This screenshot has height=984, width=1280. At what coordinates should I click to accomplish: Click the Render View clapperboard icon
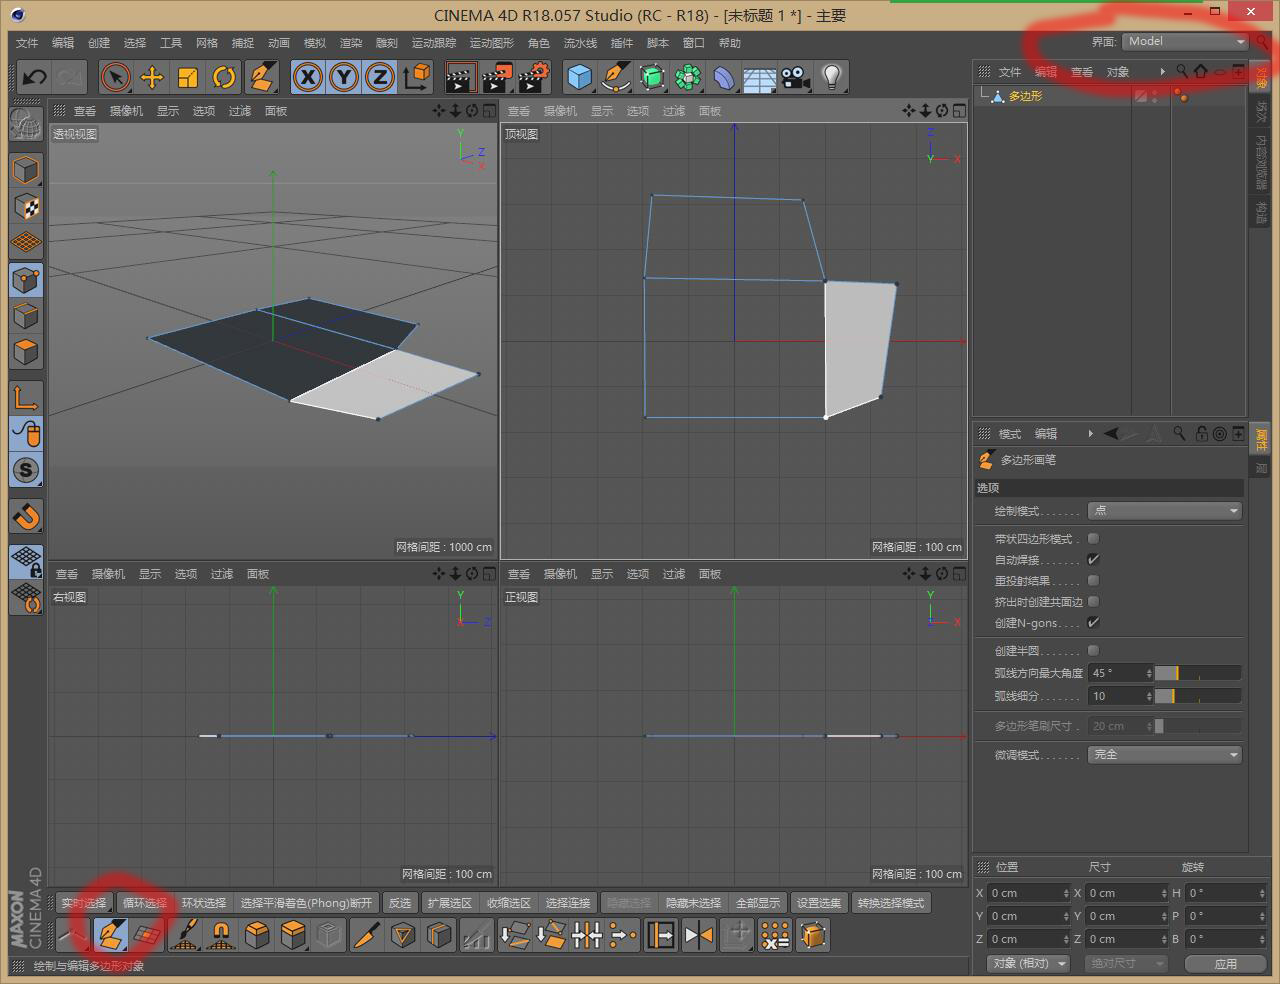460,77
